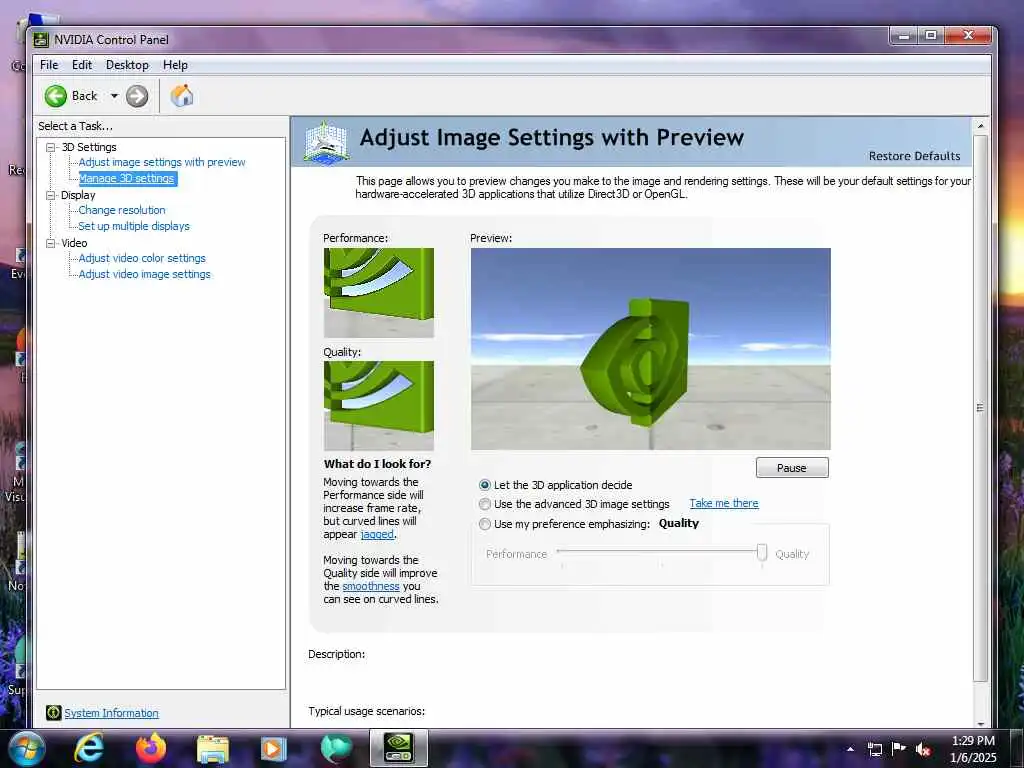The height and width of the screenshot is (768, 1024).
Task: Open the System Information link
Action: coord(111,713)
